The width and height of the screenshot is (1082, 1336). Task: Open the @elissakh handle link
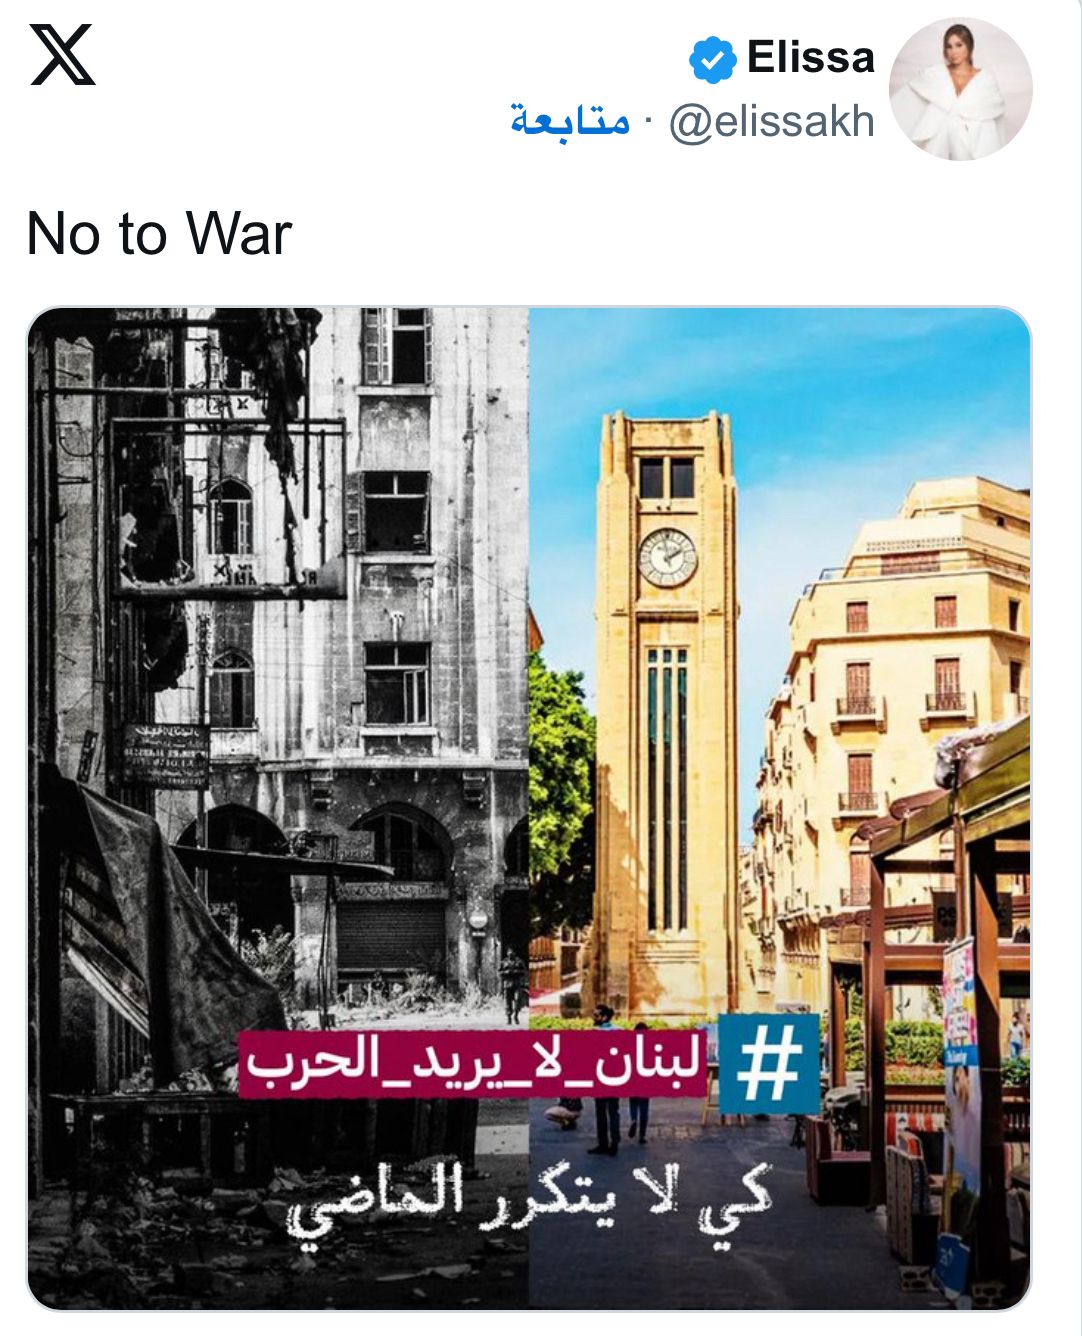772,123
